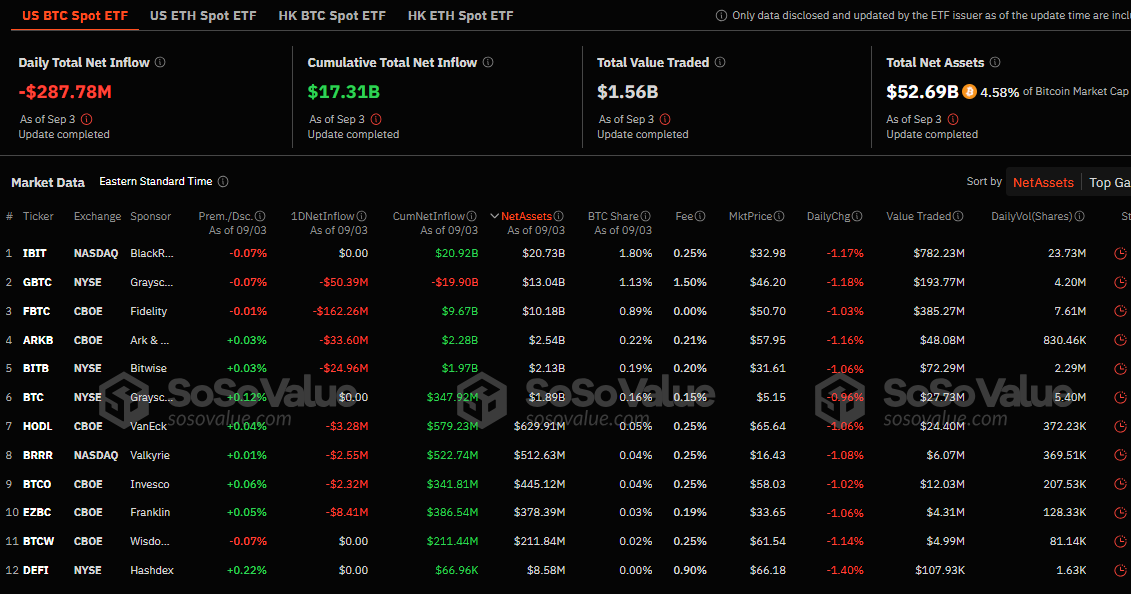The width and height of the screenshot is (1131, 594).
Task: Open IBIT row clock history icon
Action: click(1119, 253)
